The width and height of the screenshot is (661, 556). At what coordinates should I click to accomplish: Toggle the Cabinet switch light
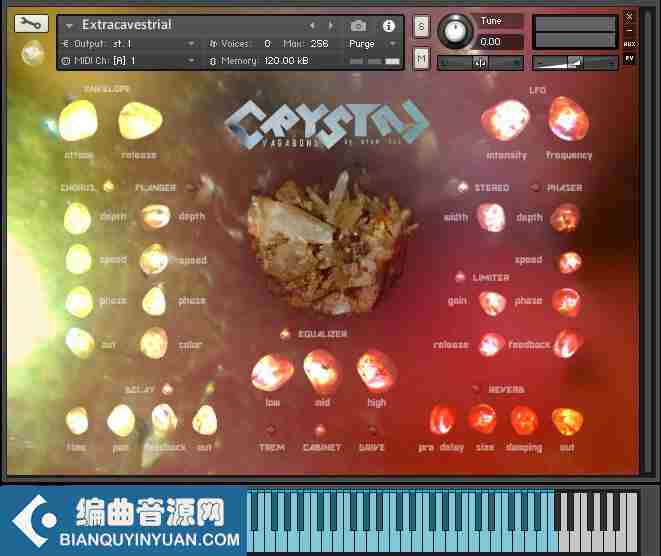(320, 430)
